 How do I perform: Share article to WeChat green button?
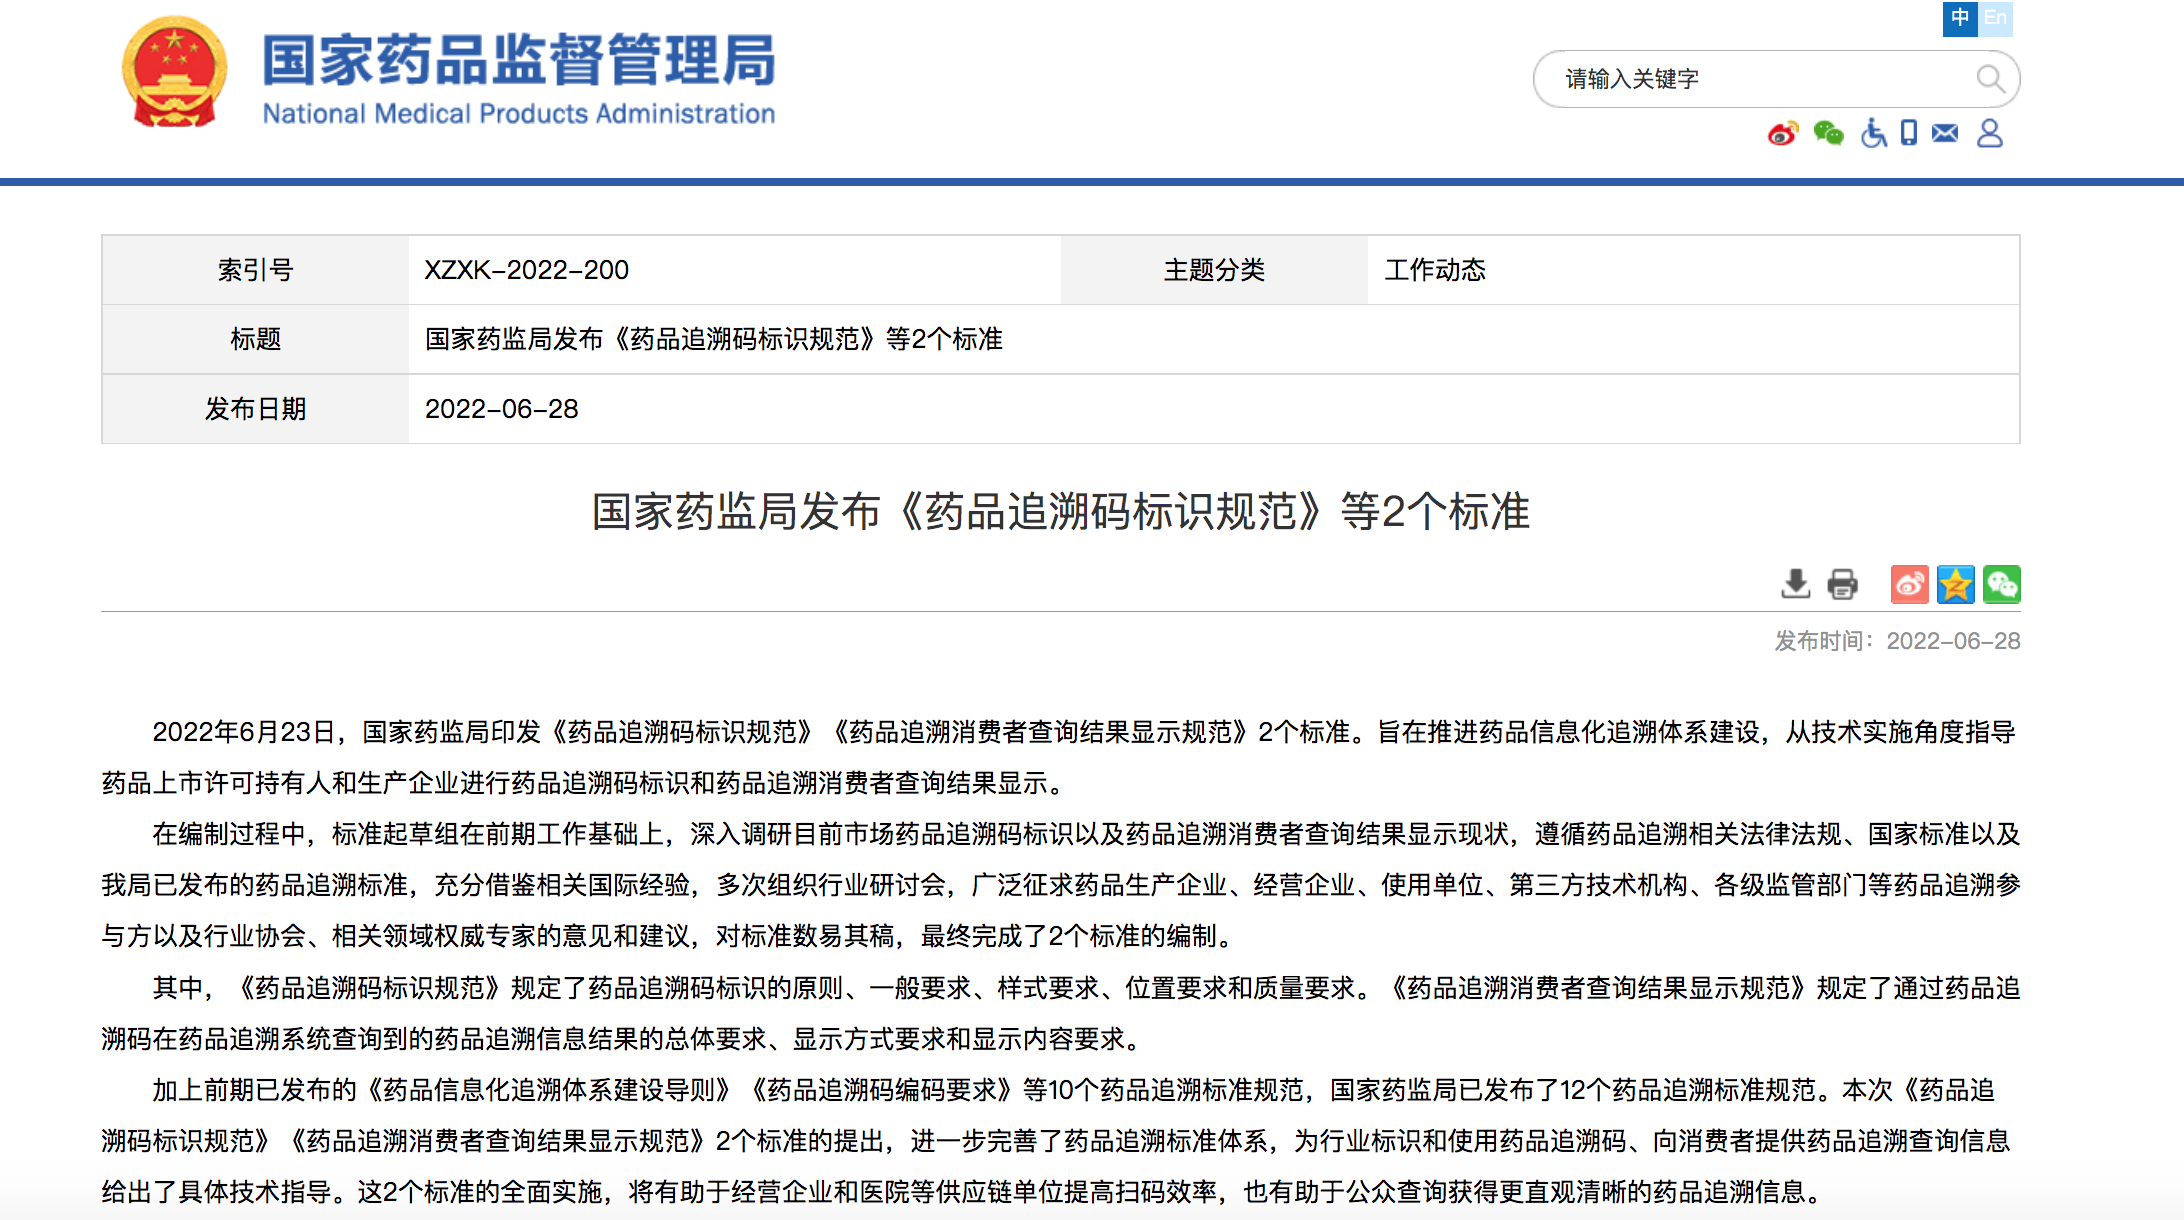2002,584
